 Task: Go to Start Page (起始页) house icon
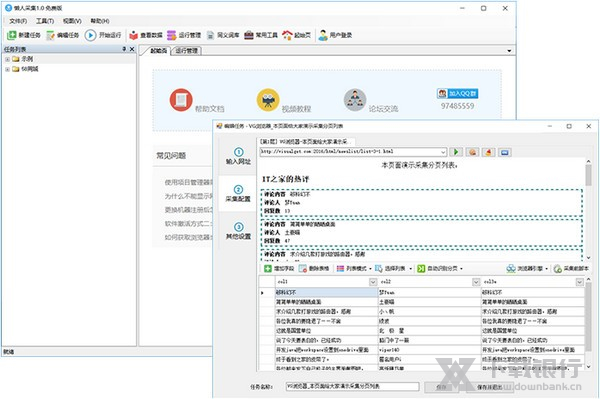287,35
